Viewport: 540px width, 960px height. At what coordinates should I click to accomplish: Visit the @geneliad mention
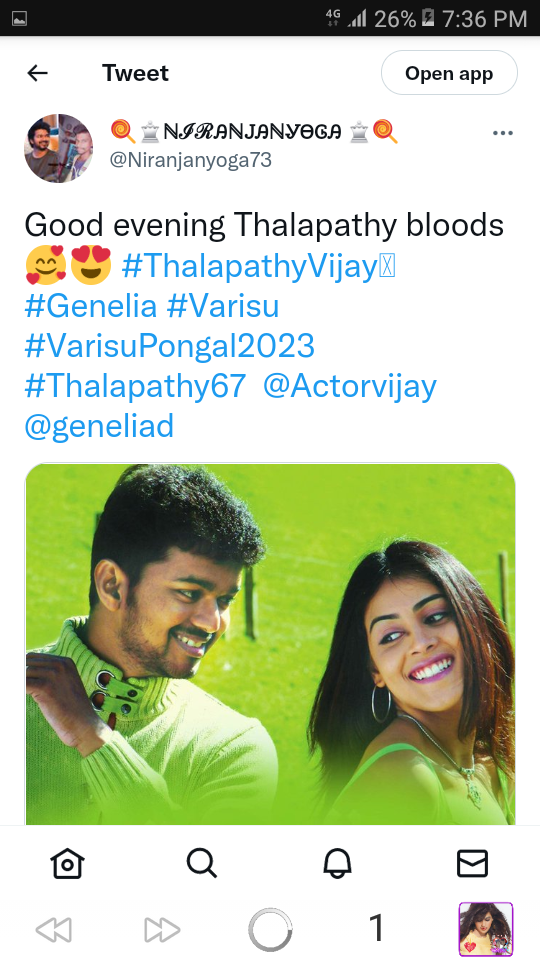tap(99, 426)
